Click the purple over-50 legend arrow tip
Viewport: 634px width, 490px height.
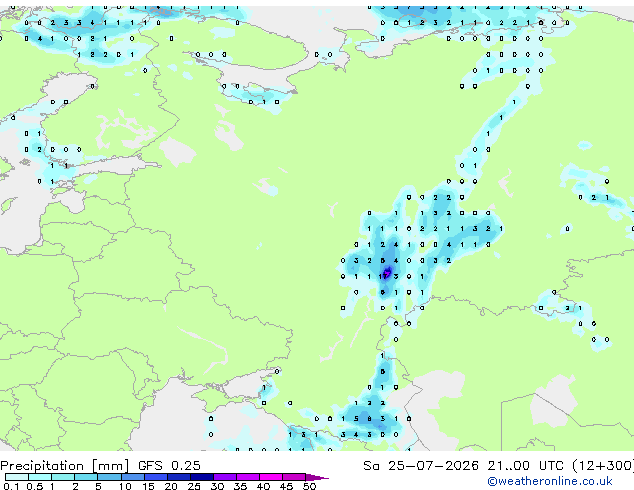[x=317, y=477]
